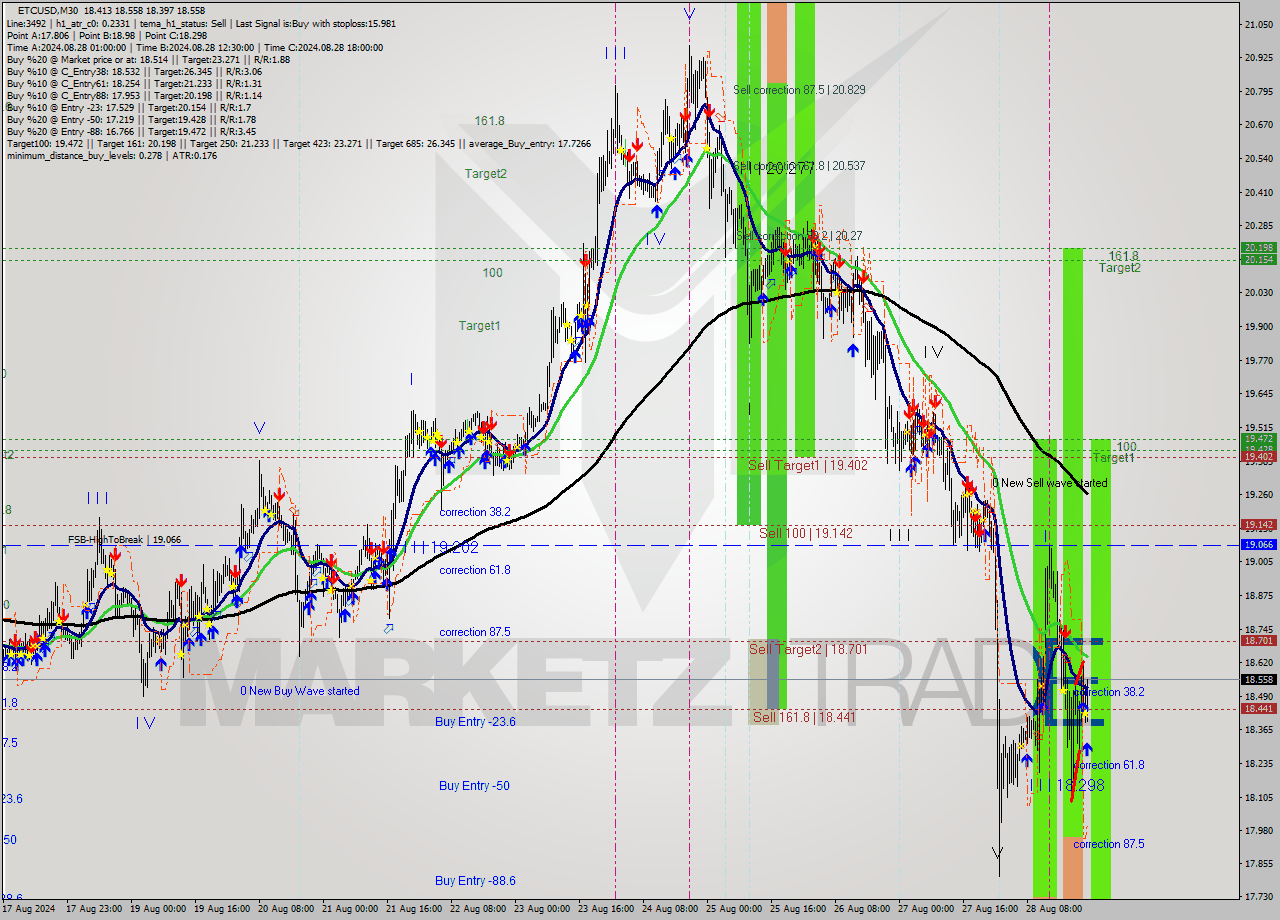Click the 'Buy %10 @ C_Entry88' line
The image size is (1280, 920).
coord(134,95)
